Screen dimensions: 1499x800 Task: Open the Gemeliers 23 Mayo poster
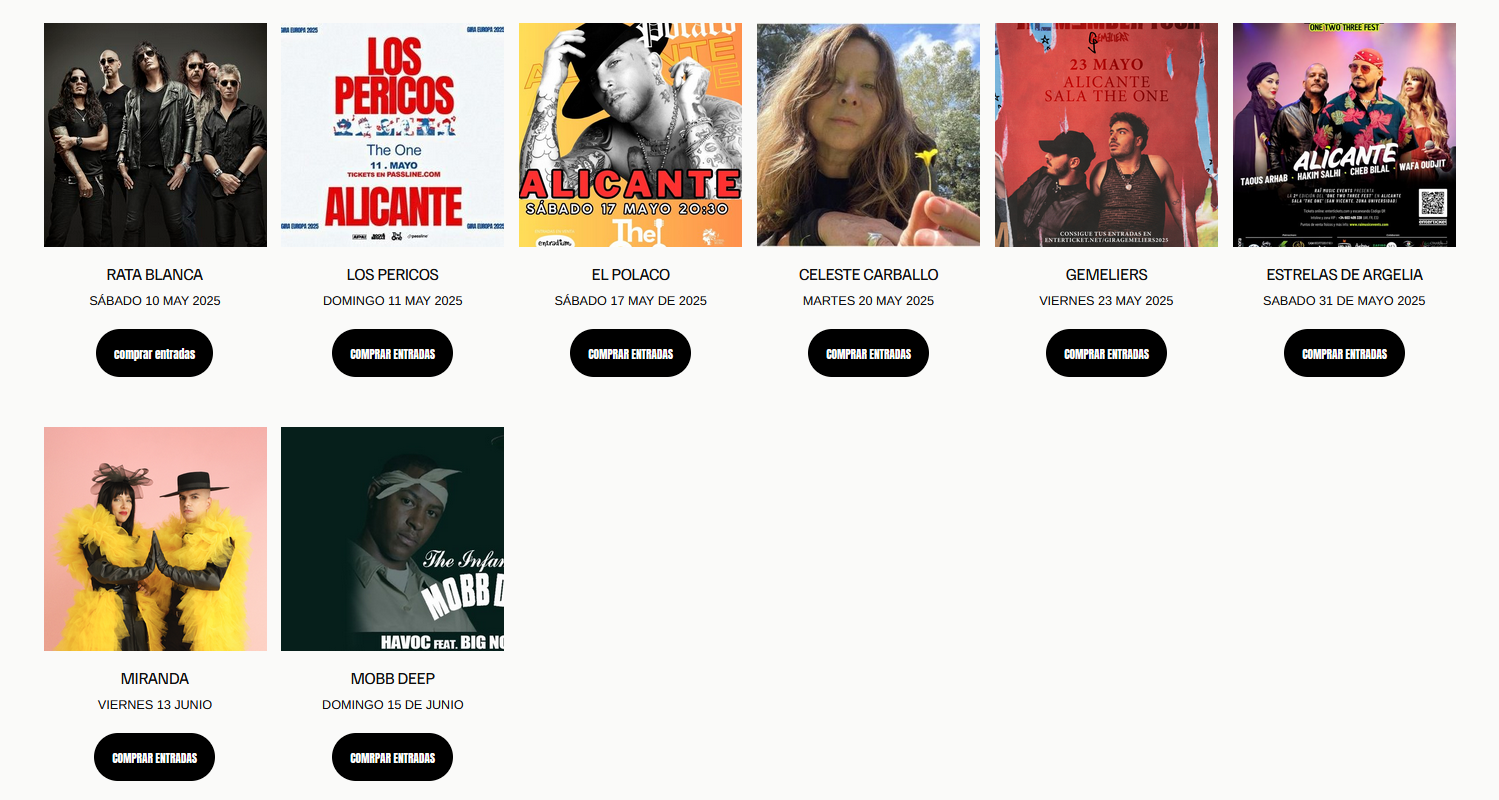click(1106, 135)
